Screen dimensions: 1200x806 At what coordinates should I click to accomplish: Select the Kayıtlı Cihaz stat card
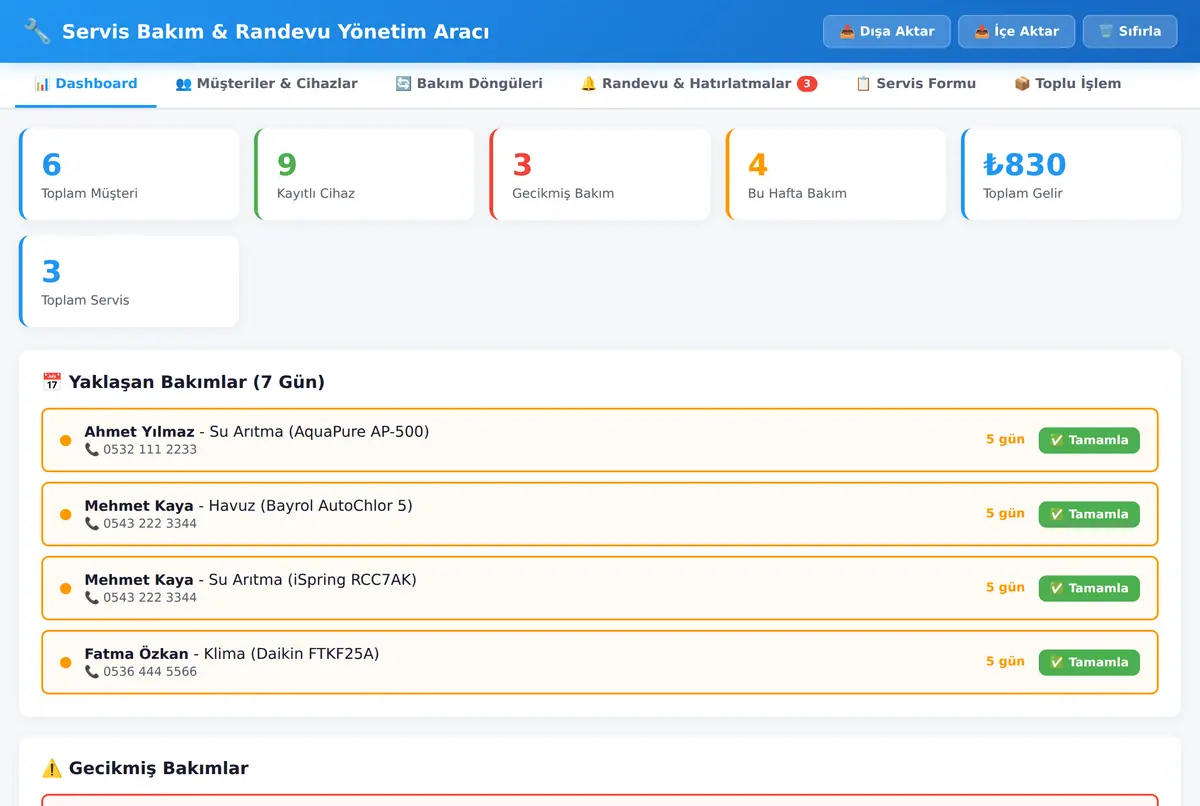(x=364, y=174)
